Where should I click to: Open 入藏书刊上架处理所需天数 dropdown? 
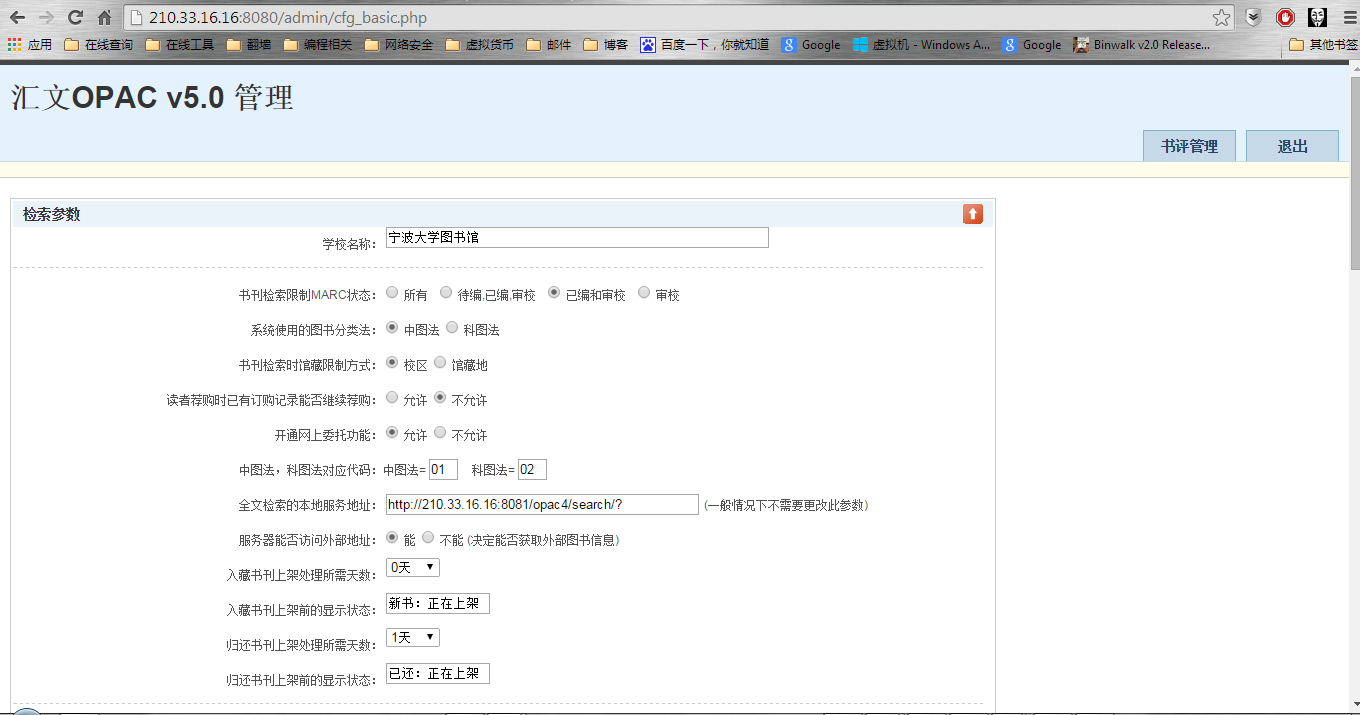tap(412, 567)
